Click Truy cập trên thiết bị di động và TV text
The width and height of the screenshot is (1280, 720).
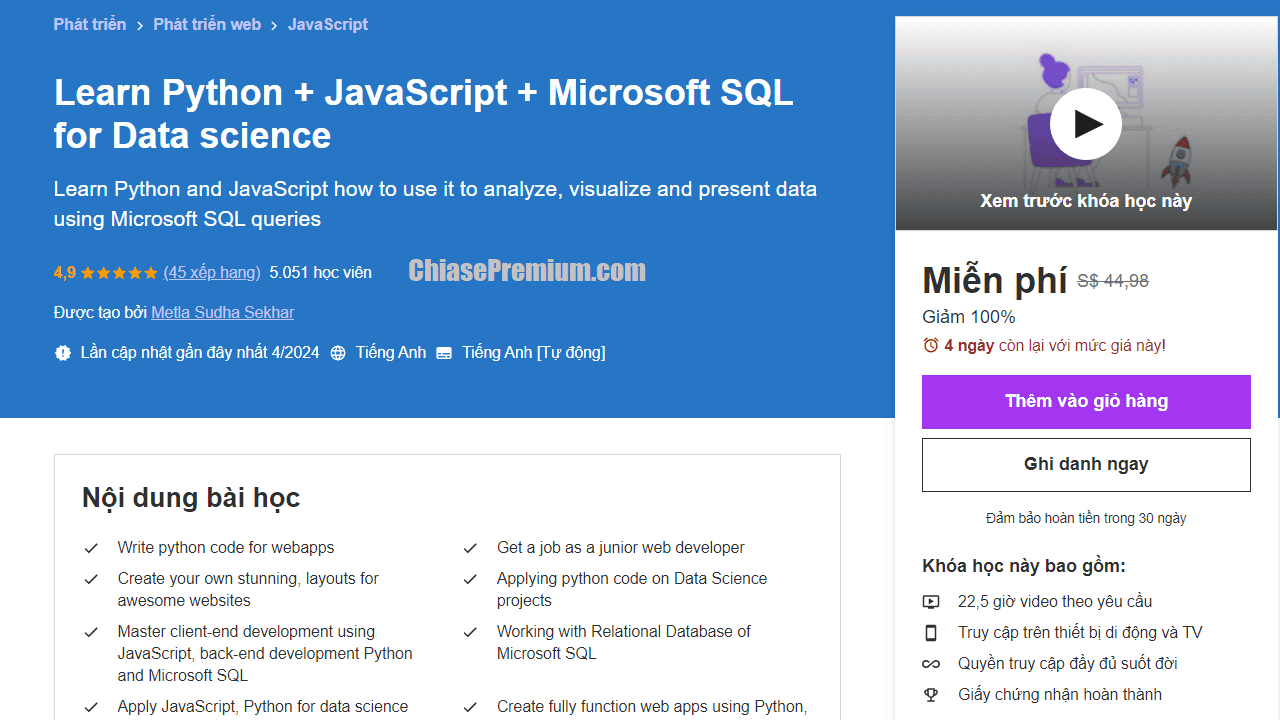1080,633
